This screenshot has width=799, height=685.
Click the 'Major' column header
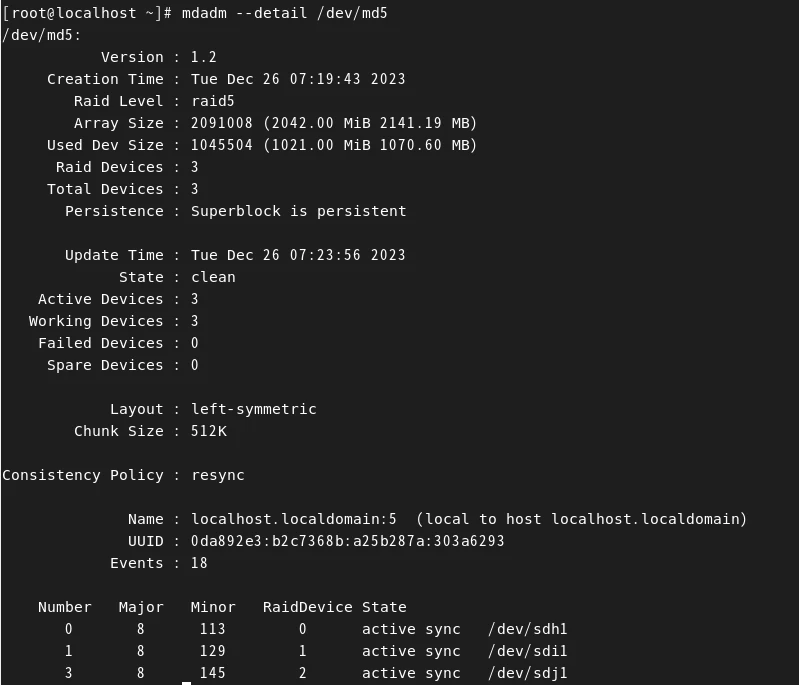pyautogui.click(x=141, y=607)
